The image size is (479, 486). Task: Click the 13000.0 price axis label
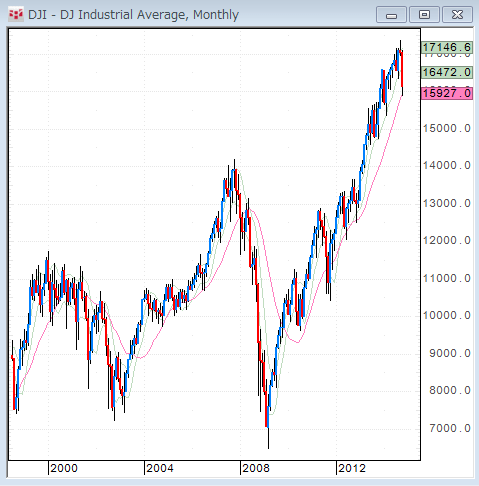point(447,203)
